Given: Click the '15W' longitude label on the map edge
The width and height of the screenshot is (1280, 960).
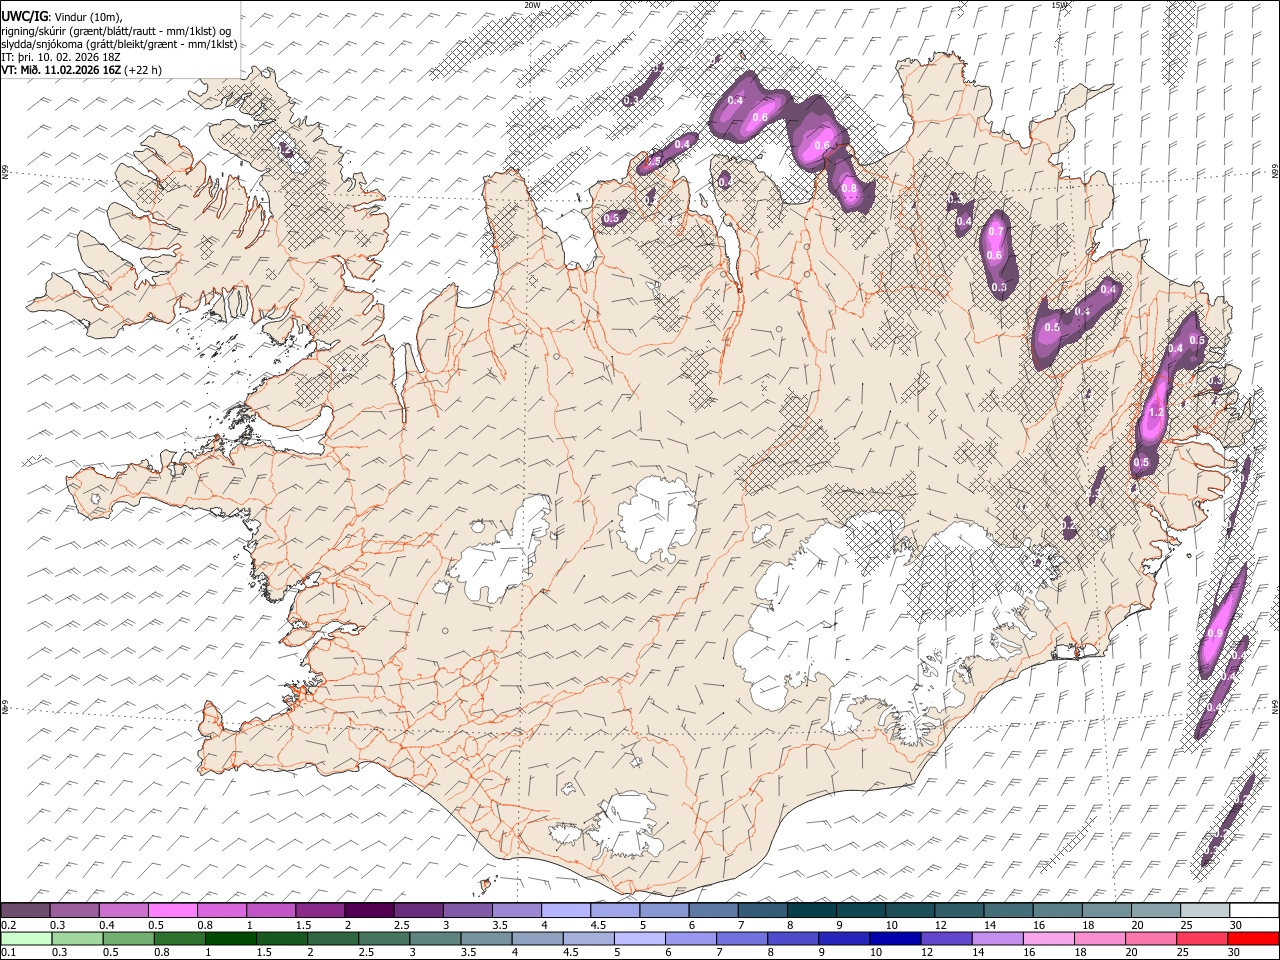Looking at the screenshot, I should [x=1060, y=5].
